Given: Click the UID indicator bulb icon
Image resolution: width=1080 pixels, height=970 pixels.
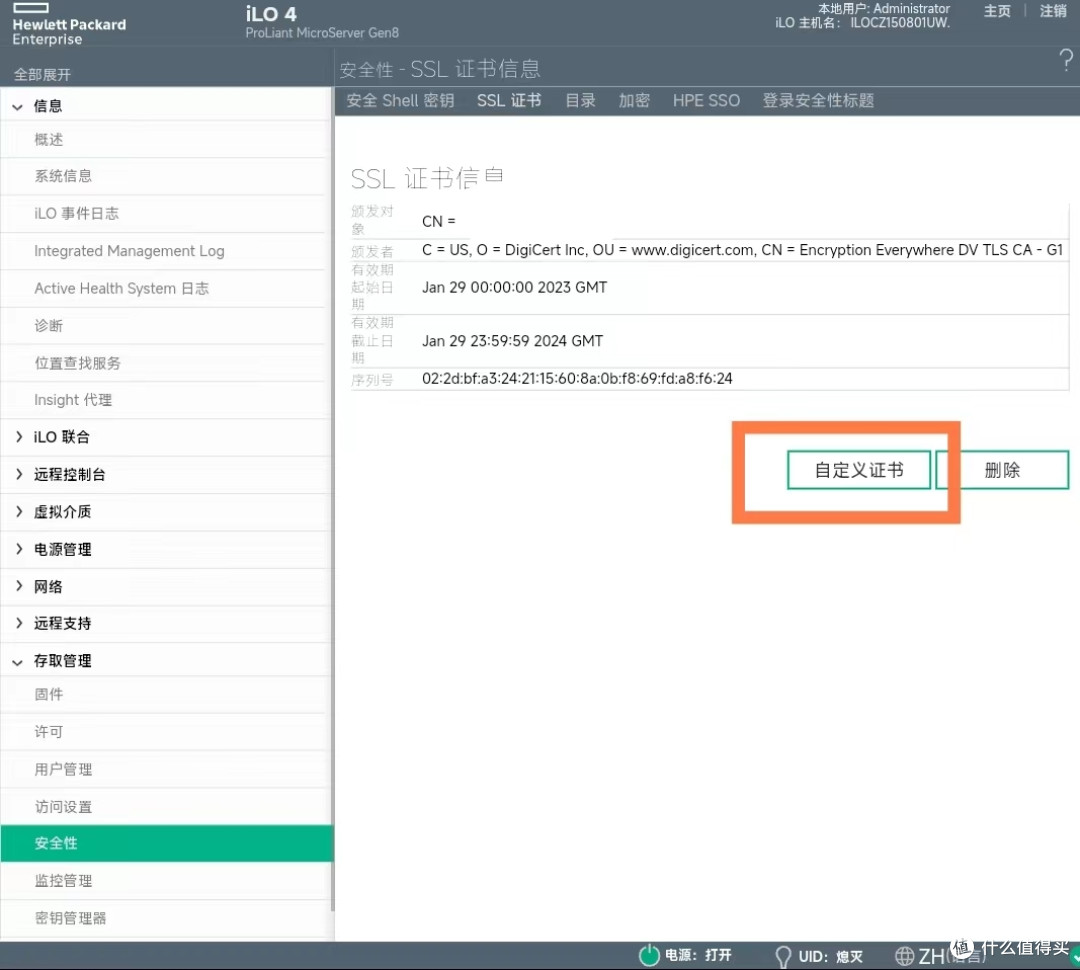Looking at the screenshot, I should (x=783, y=956).
